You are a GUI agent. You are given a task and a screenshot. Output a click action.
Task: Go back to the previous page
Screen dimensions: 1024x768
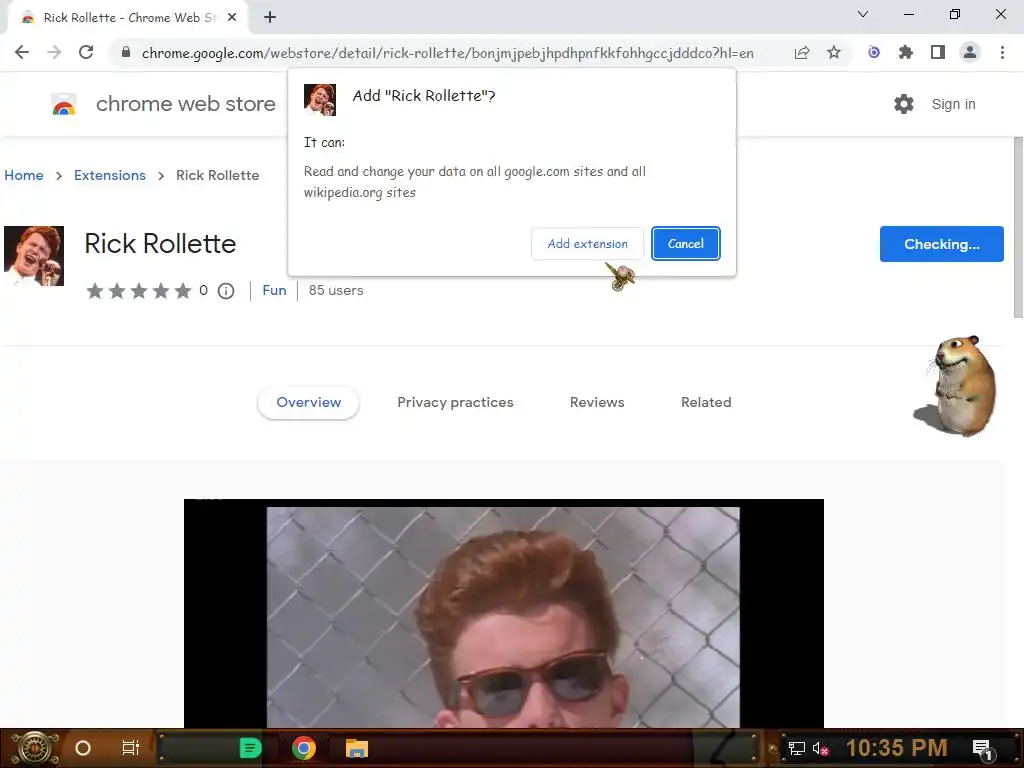[x=22, y=52]
